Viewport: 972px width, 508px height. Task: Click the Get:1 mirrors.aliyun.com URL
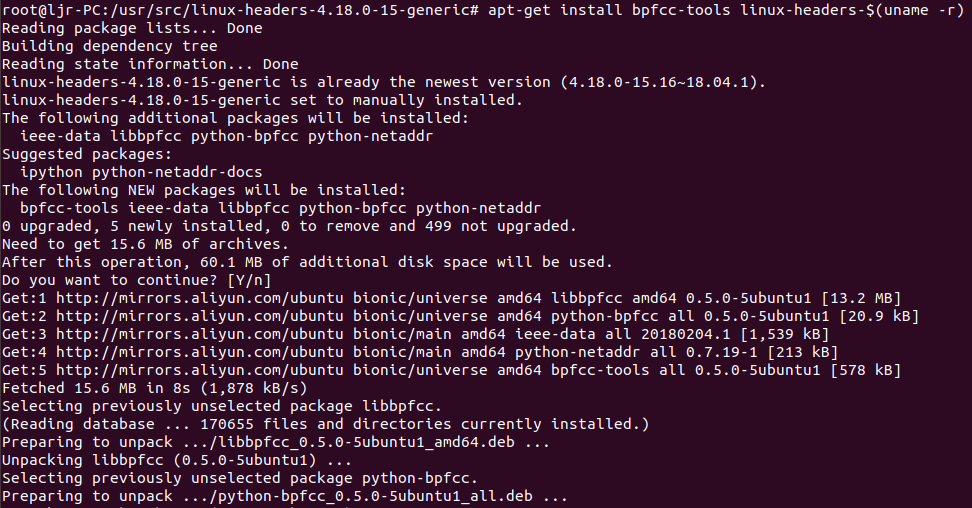click(x=200, y=298)
